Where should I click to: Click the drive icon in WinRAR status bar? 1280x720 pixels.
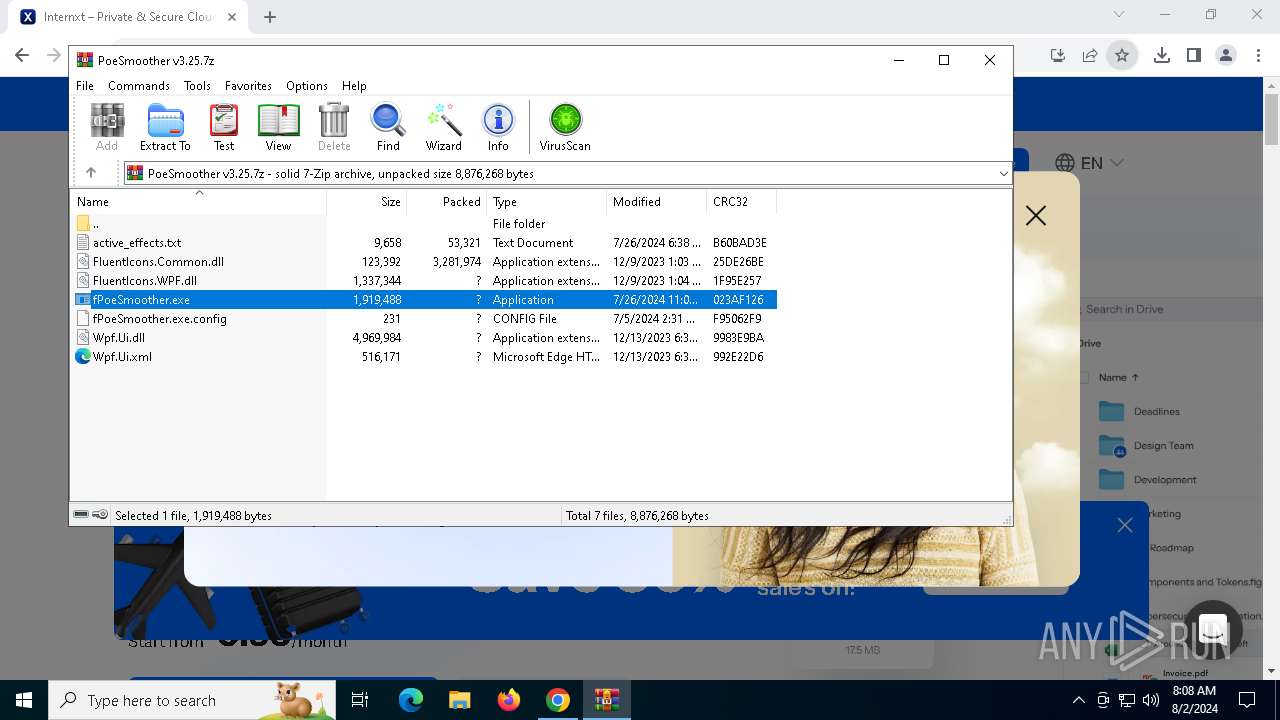(x=81, y=515)
